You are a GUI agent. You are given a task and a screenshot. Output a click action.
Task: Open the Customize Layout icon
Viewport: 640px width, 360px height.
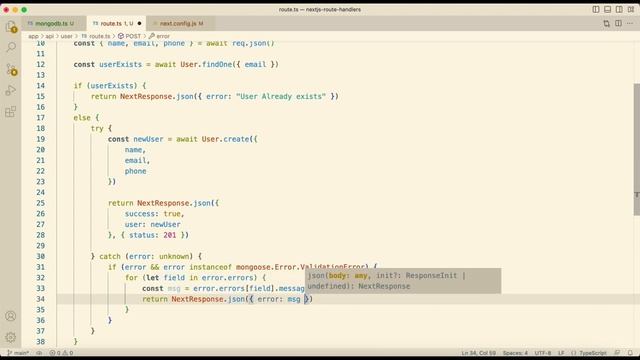(631, 9)
